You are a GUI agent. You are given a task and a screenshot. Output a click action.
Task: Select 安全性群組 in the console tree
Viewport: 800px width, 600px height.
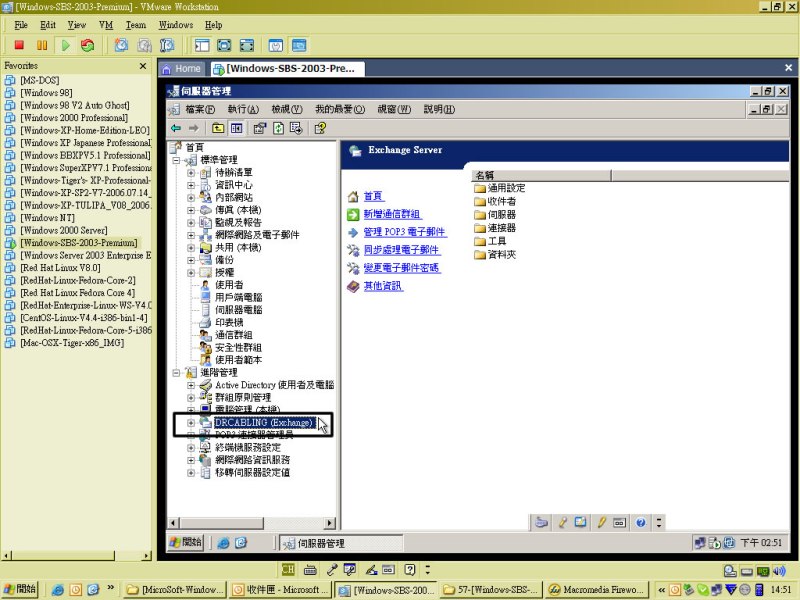pos(238,348)
